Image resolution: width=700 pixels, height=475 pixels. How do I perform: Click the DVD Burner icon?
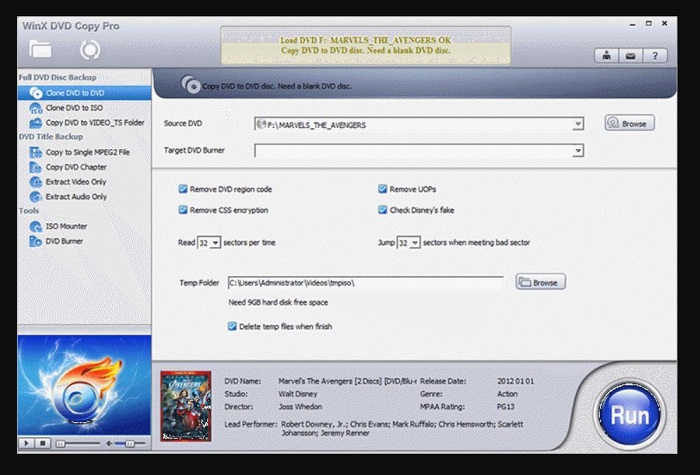(36, 241)
